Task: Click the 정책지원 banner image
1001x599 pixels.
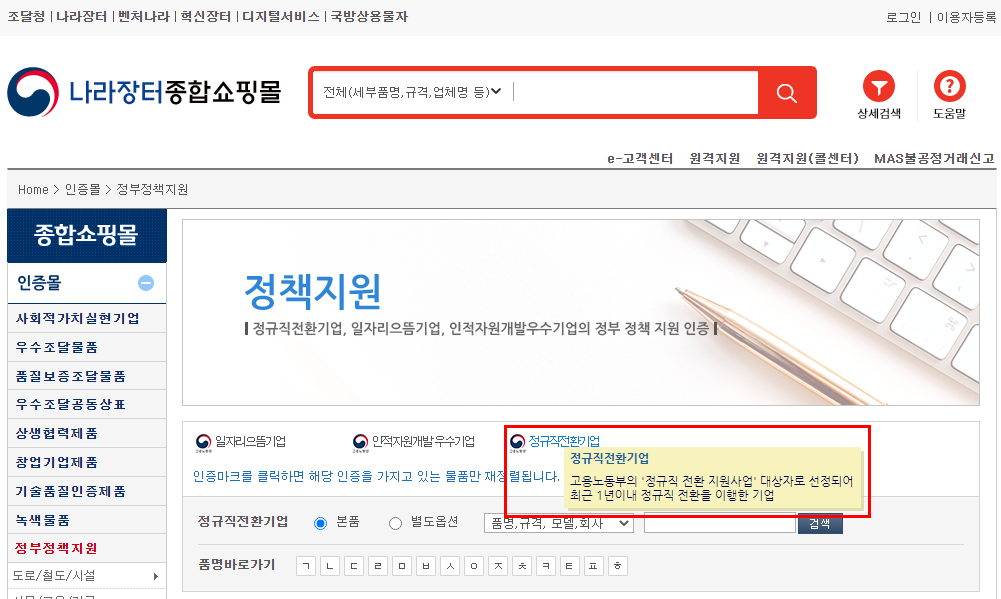Action: coord(581,313)
